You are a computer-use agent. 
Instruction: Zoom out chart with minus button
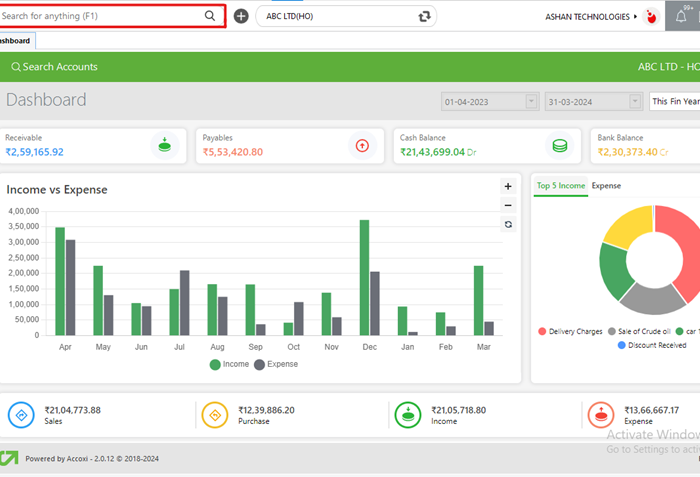click(508, 205)
